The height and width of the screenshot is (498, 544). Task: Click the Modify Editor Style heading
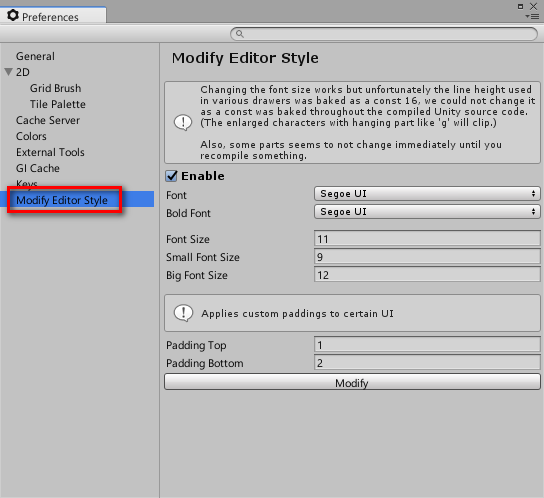(x=245, y=58)
